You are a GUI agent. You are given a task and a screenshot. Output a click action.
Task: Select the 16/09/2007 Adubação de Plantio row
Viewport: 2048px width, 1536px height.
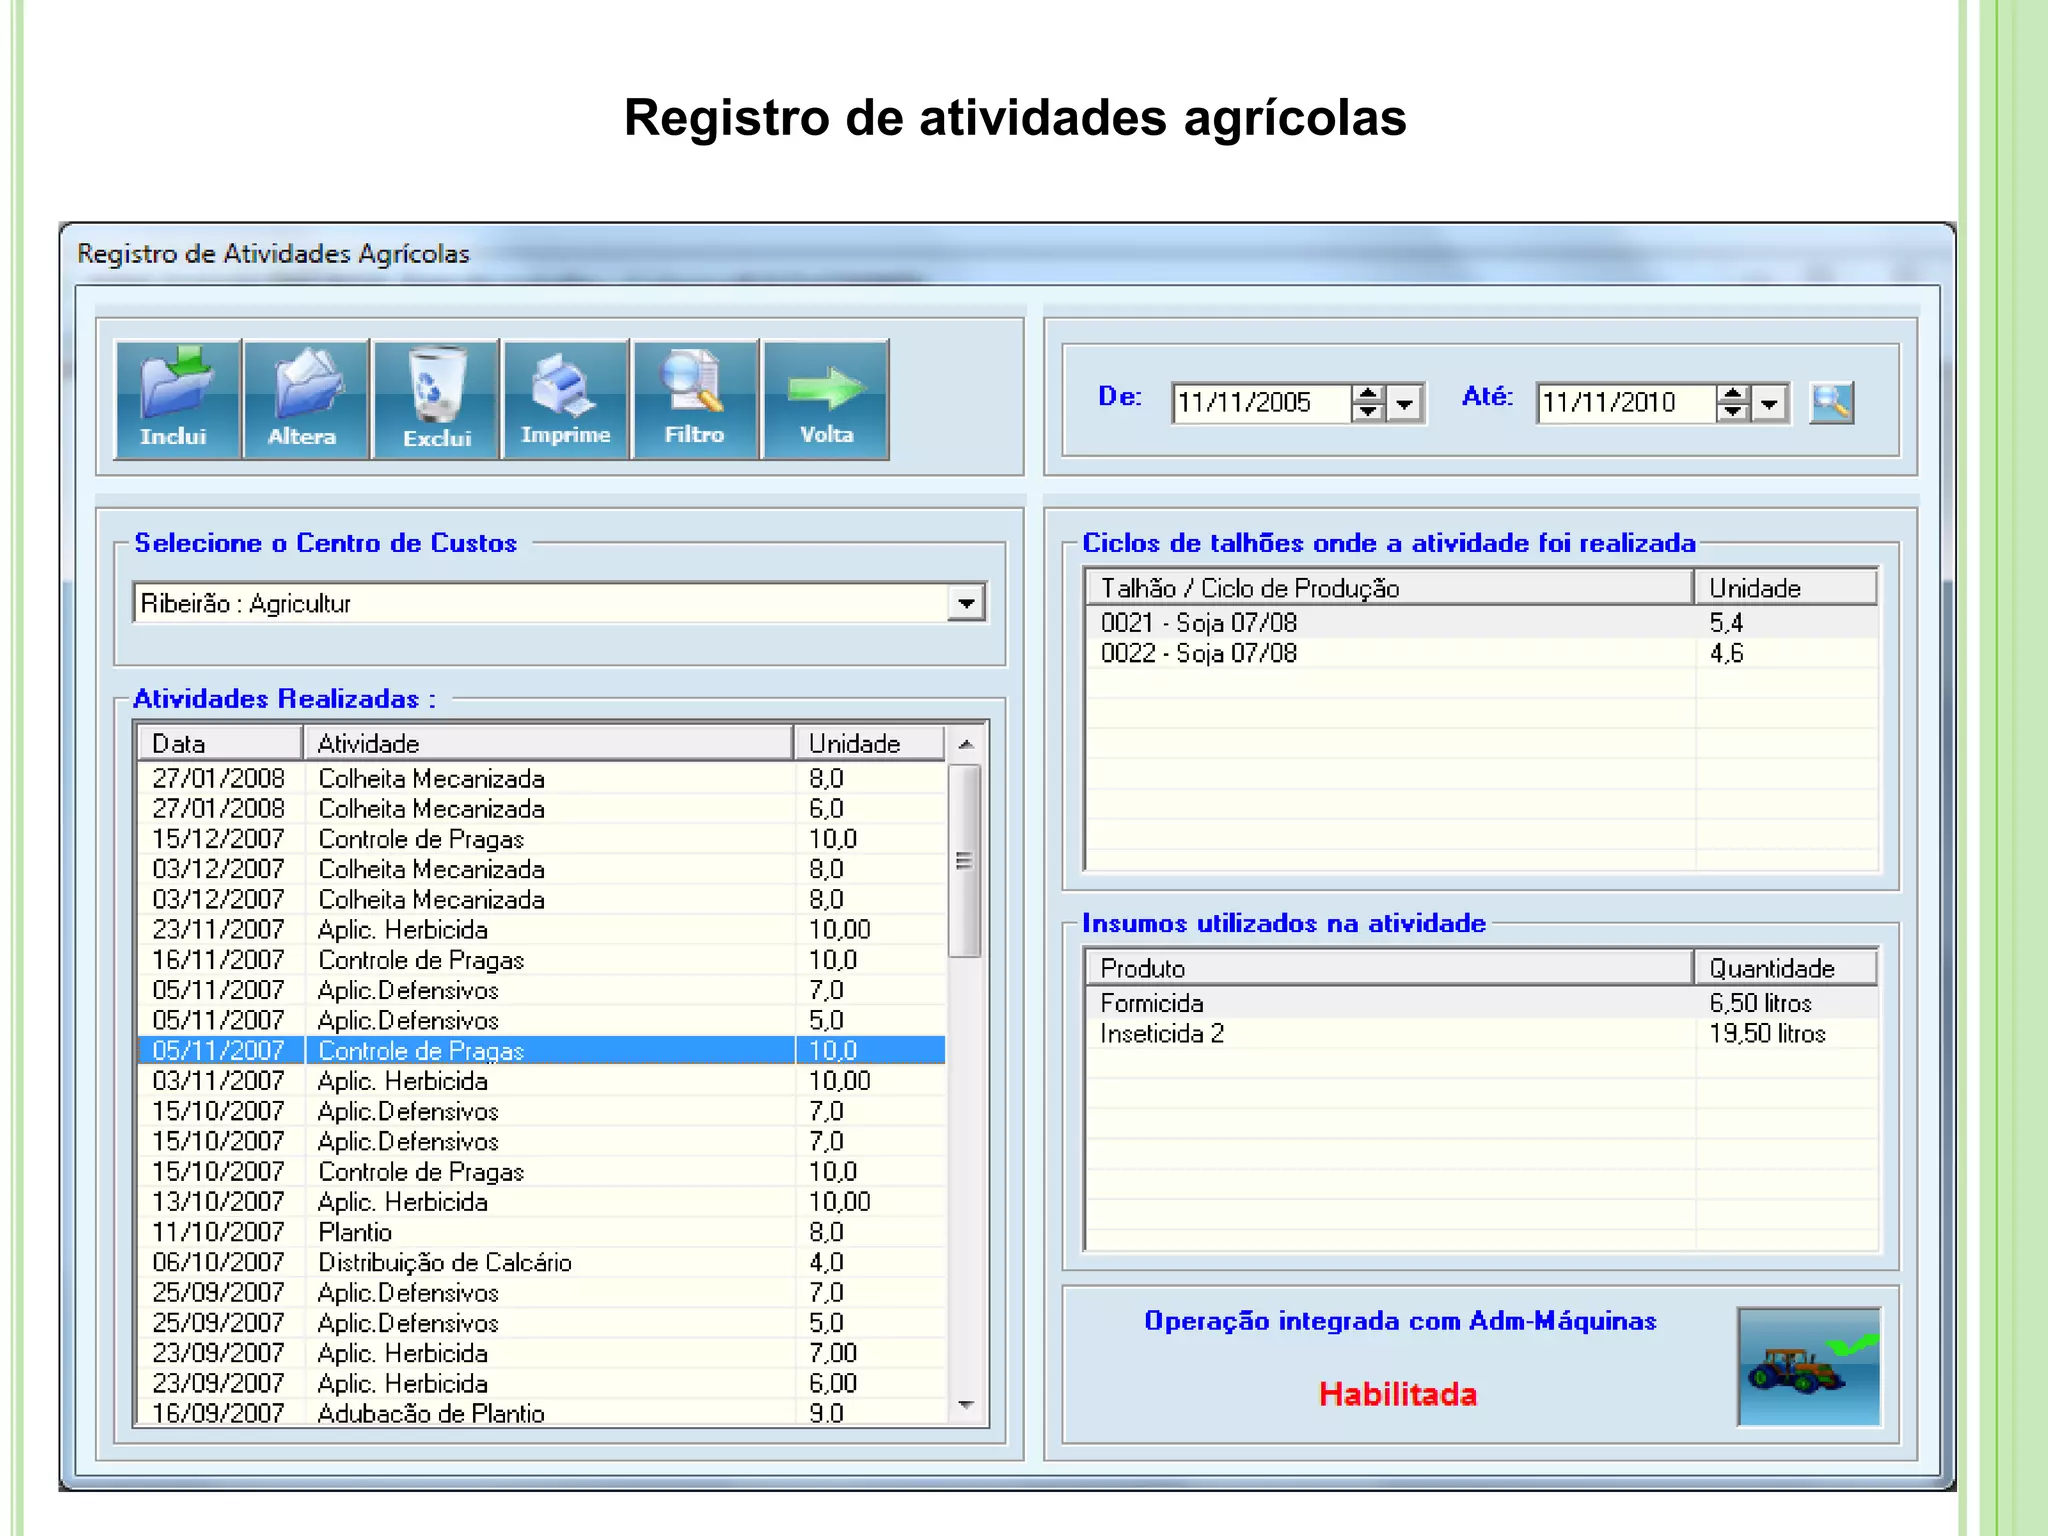pos(541,1412)
